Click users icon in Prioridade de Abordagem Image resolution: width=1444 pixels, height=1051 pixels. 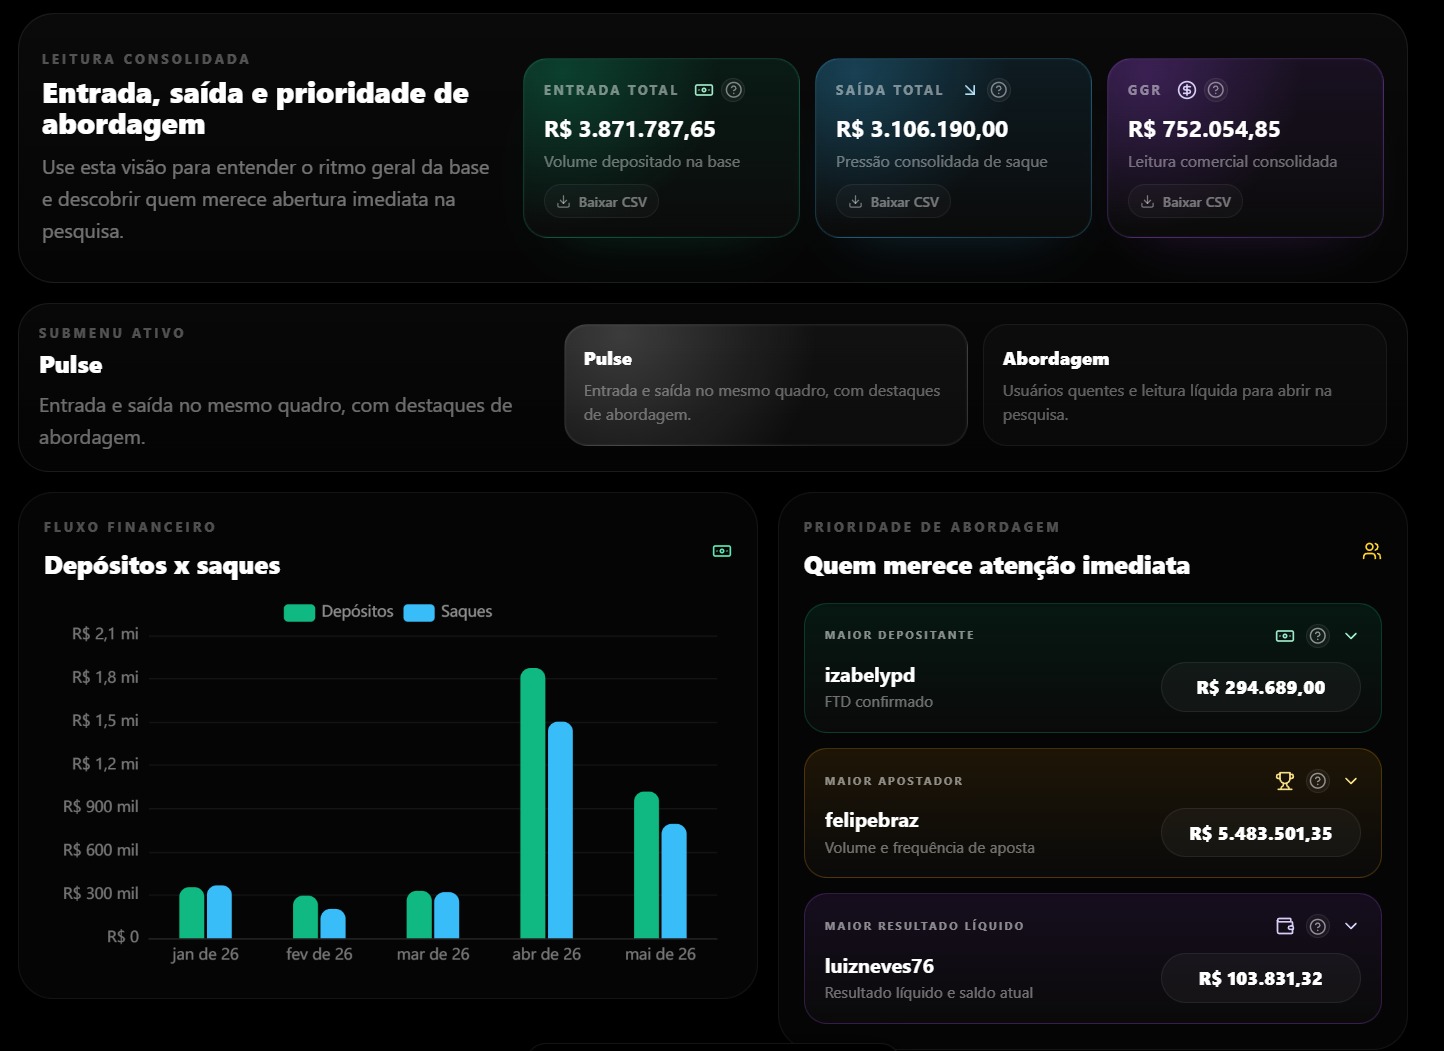(x=1372, y=551)
